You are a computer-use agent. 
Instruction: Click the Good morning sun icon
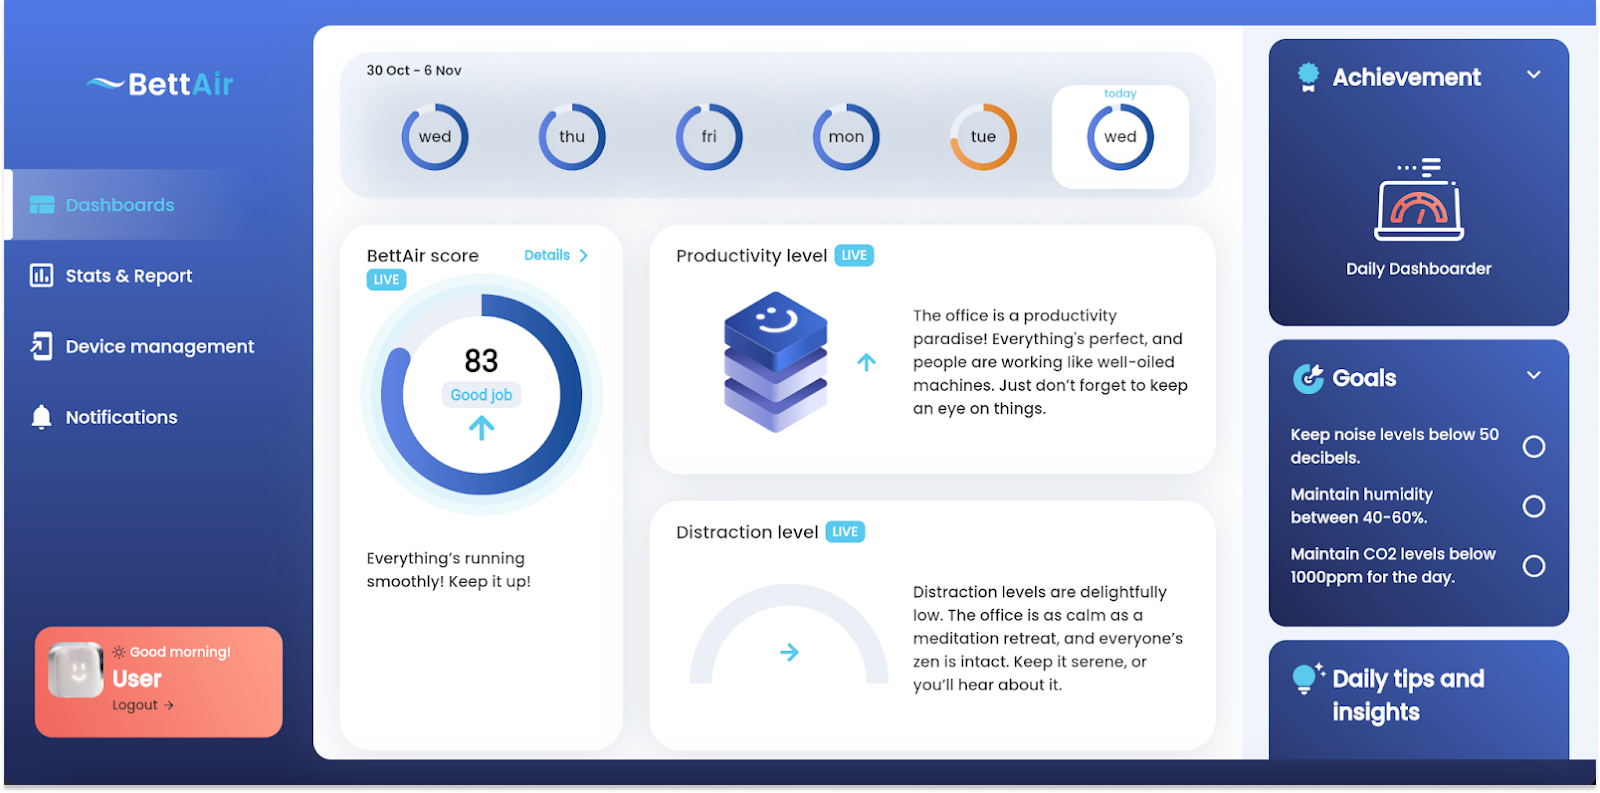119,652
